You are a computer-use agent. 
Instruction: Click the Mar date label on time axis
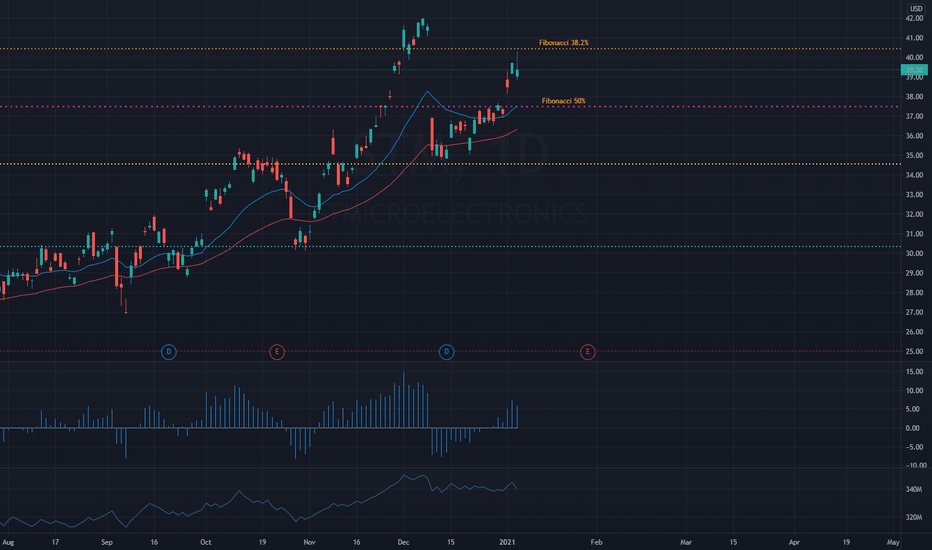click(686, 542)
